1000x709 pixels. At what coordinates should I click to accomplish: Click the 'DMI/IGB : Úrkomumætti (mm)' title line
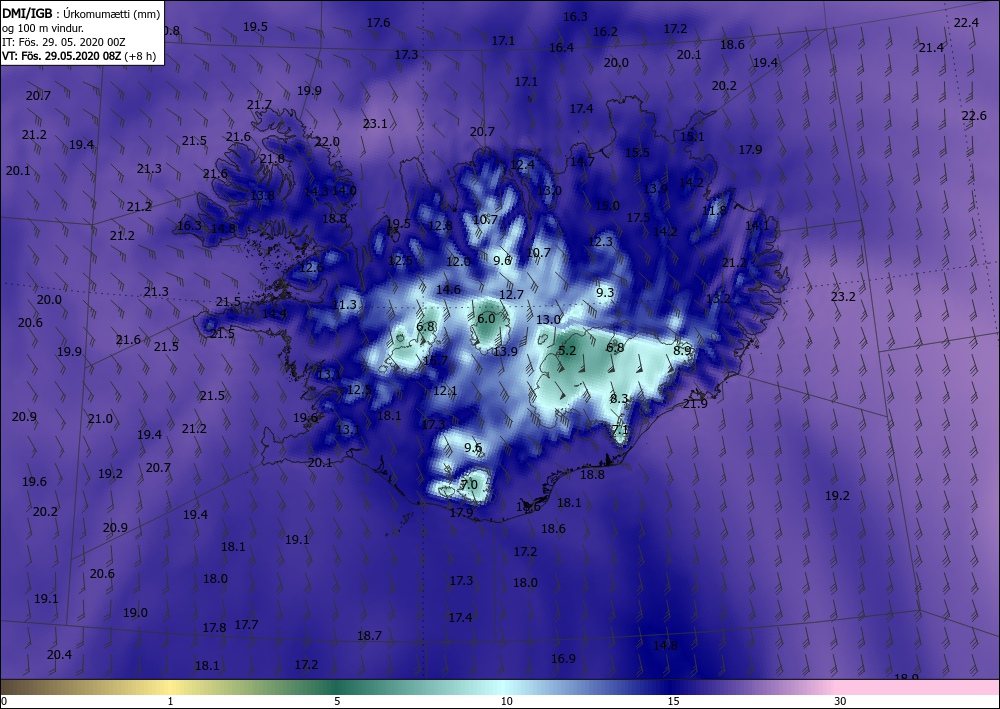tap(81, 13)
